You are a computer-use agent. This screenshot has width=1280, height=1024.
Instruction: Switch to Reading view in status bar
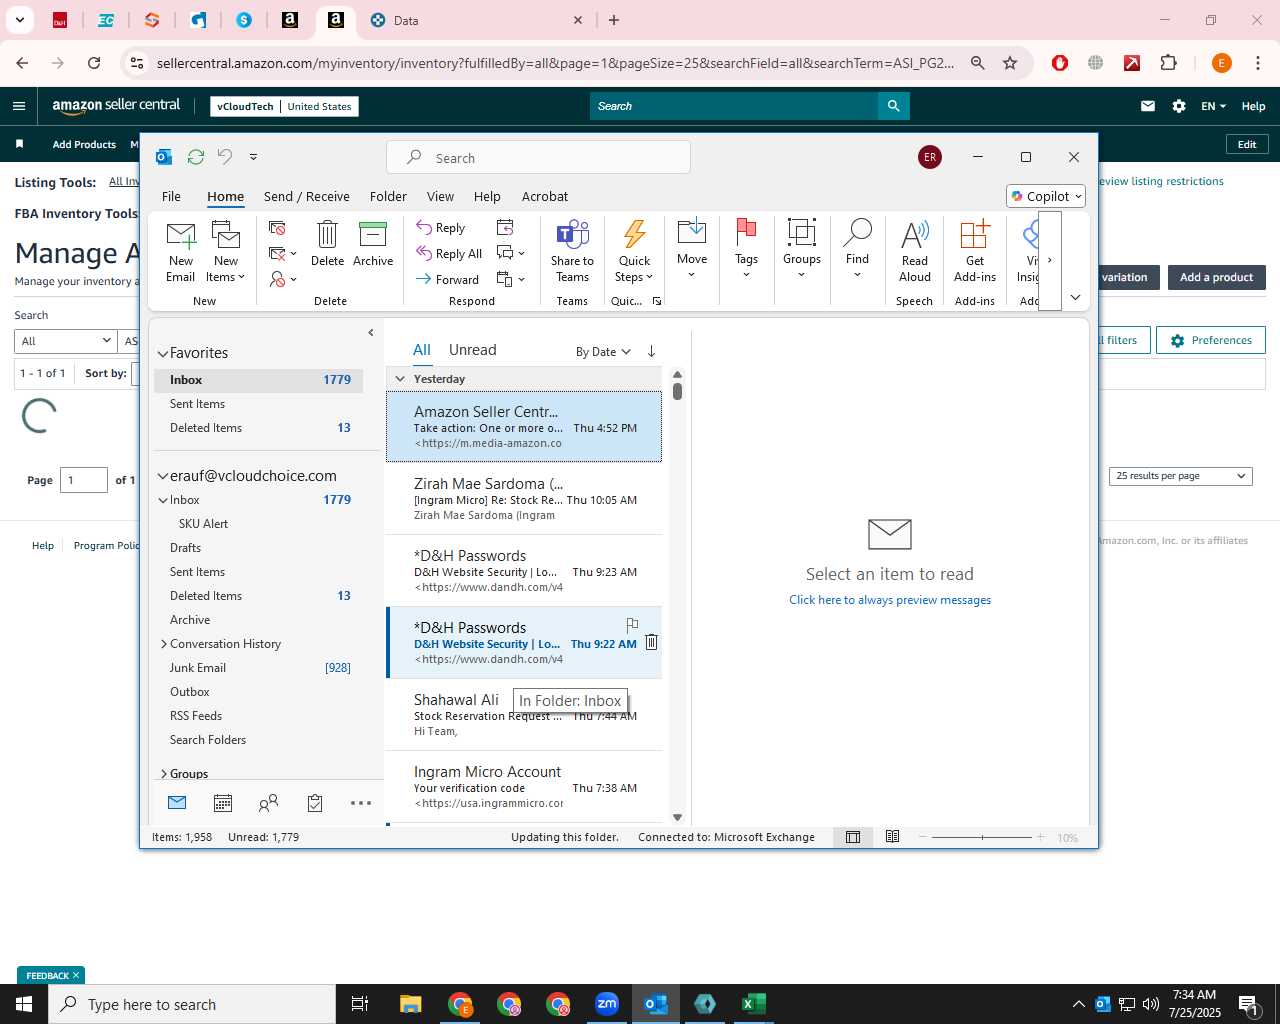coord(893,838)
